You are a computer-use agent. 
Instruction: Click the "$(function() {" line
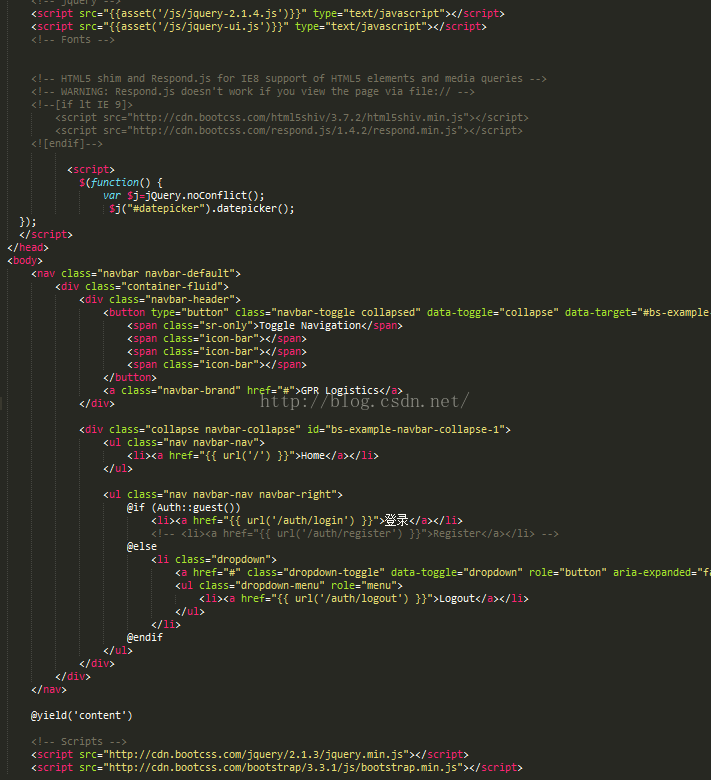click(121, 183)
